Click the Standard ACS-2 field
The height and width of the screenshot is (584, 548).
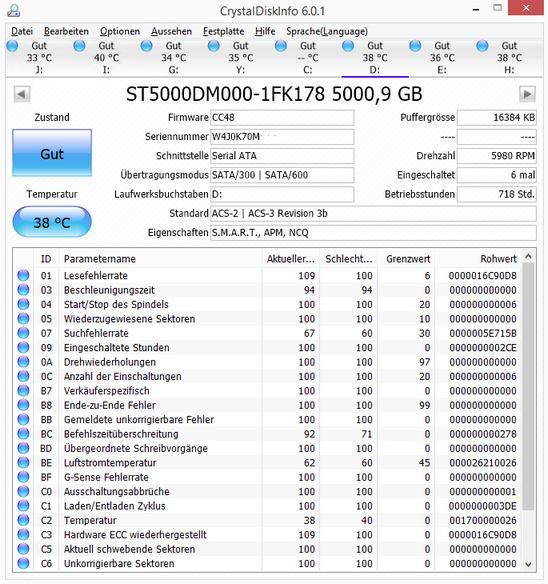pyautogui.click(x=373, y=213)
